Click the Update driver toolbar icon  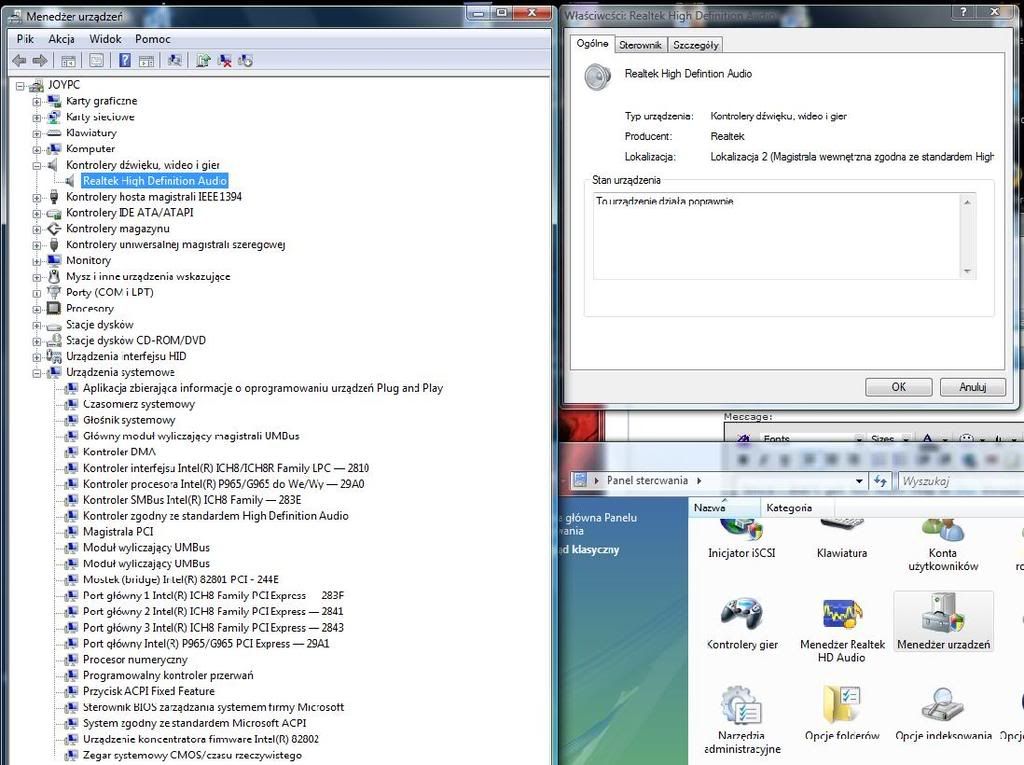(203, 61)
